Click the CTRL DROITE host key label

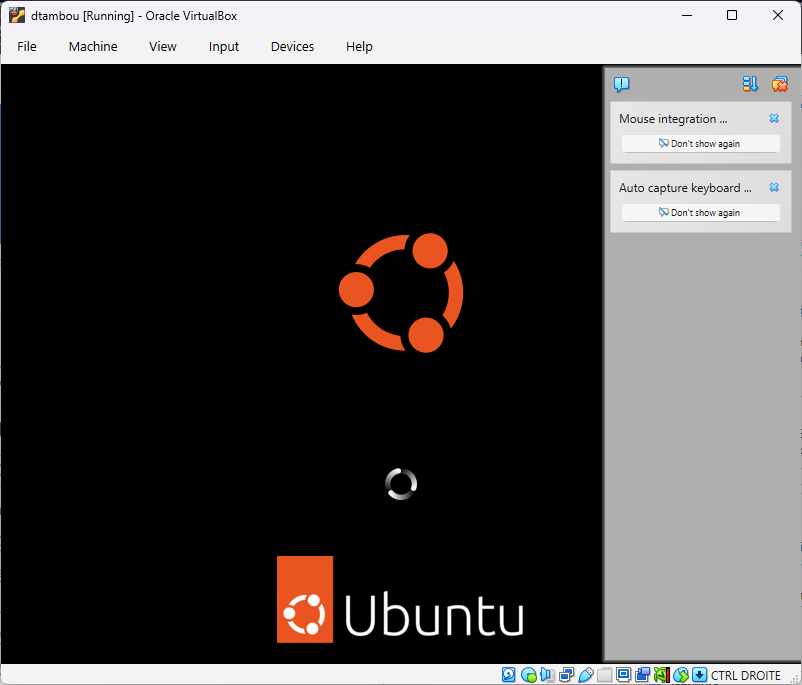[x=746, y=675]
